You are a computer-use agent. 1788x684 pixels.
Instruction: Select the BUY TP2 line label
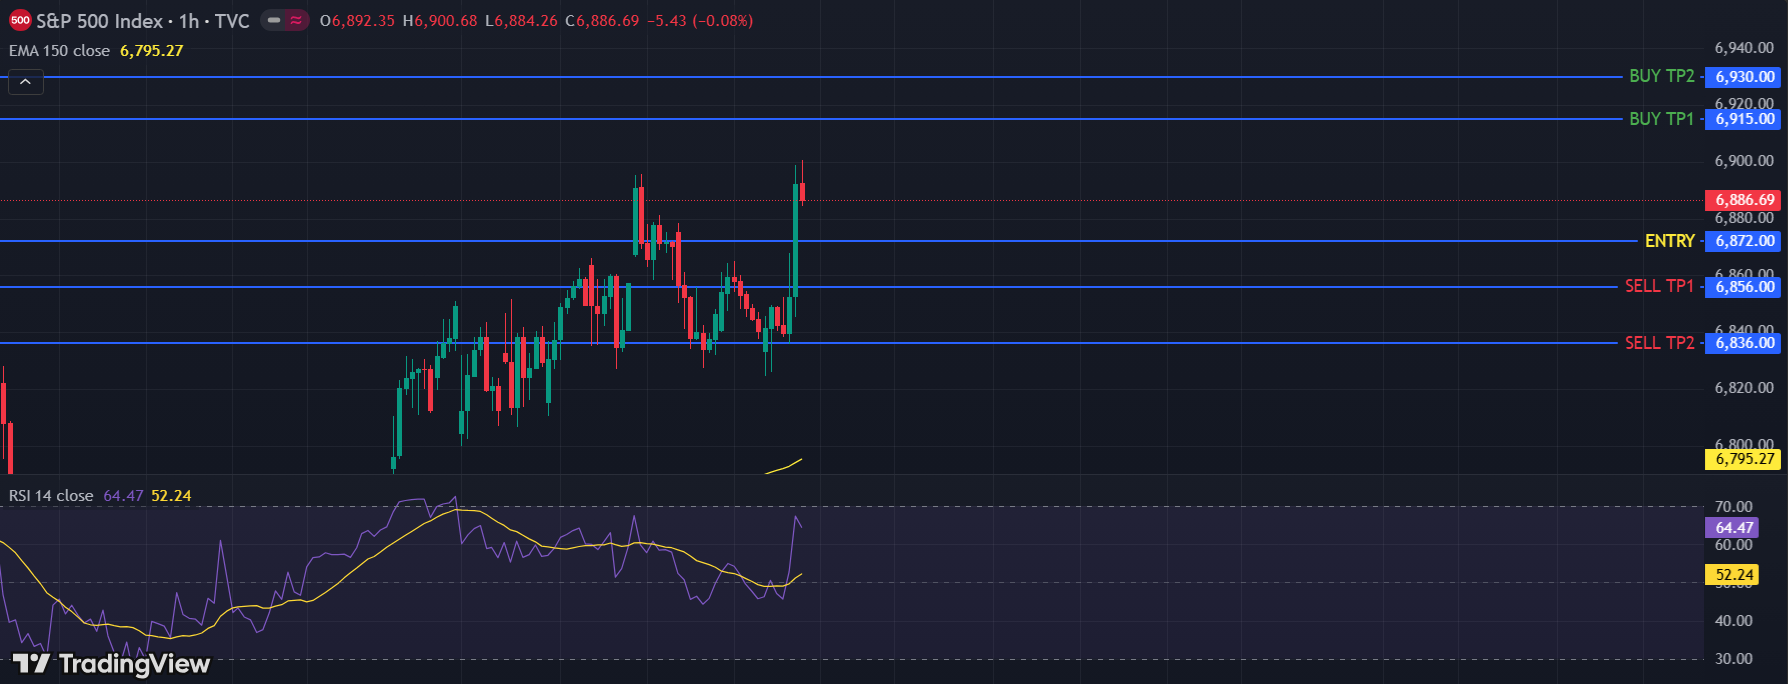1661,76
